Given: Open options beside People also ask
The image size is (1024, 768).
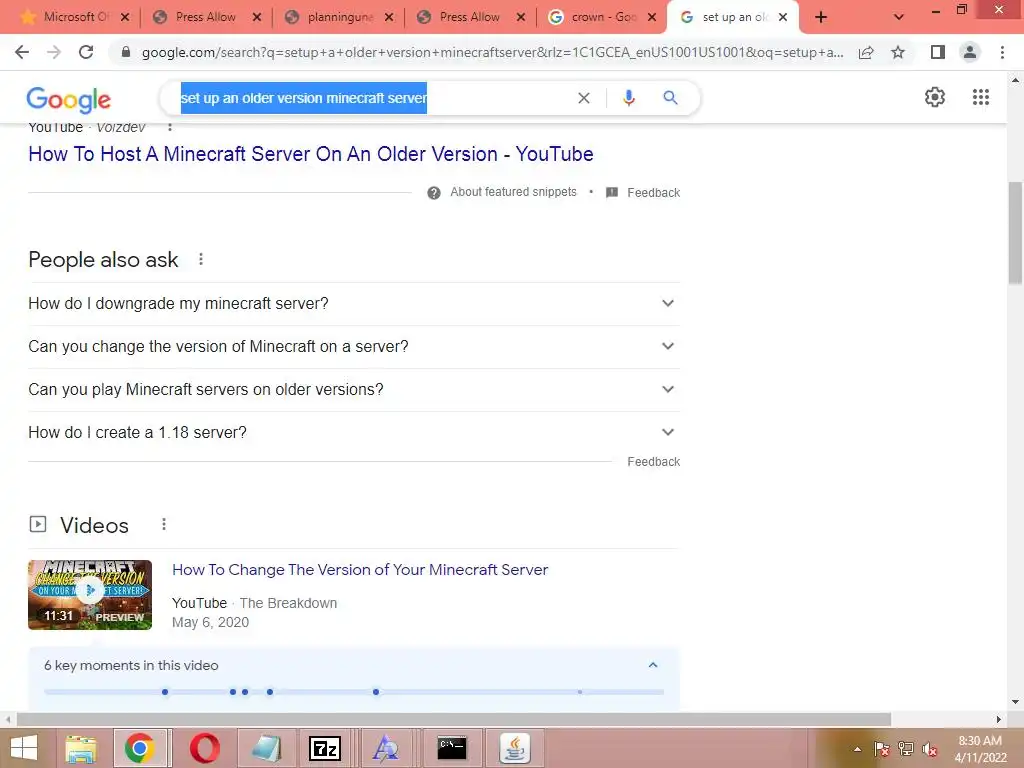Looking at the screenshot, I should tap(201, 259).
